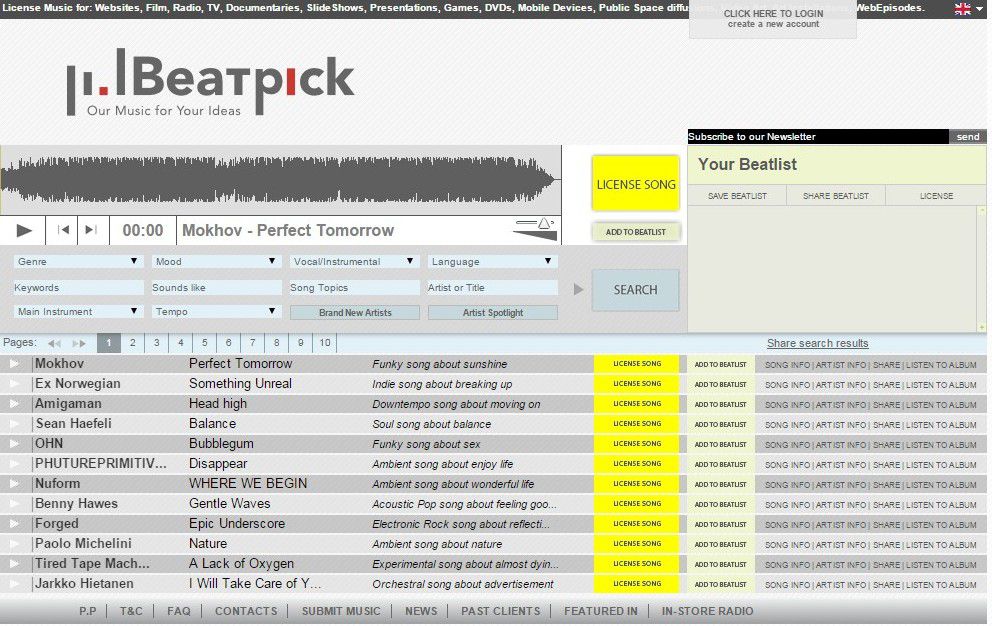Go to next results page arrow
This screenshot has height=626, width=992.
pyautogui.click(x=79, y=344)
